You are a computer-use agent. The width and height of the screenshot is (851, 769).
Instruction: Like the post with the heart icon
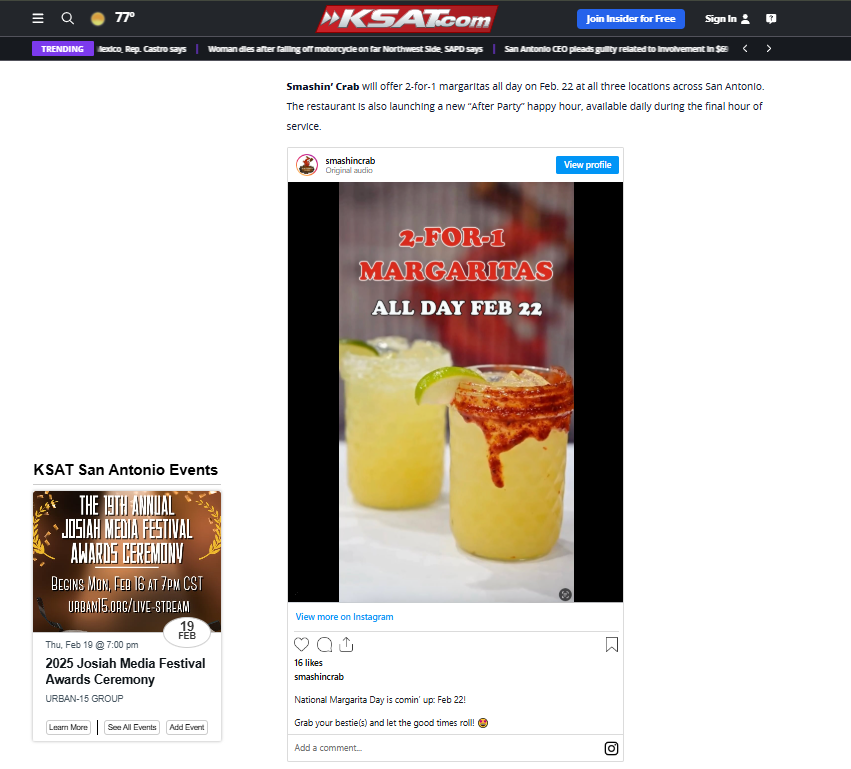[301, 645]
